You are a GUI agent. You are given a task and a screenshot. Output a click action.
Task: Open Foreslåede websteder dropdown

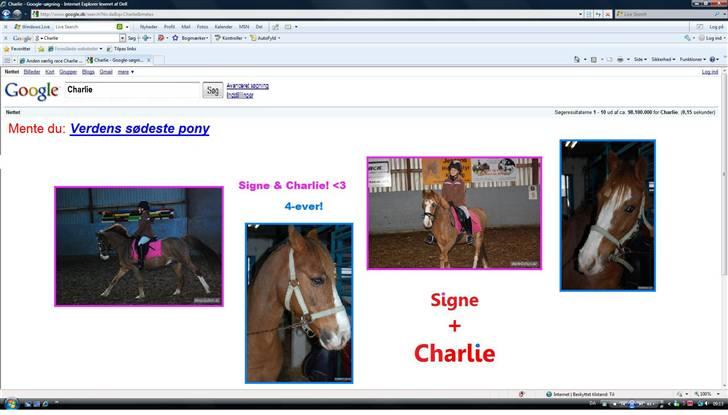point(75,49)
